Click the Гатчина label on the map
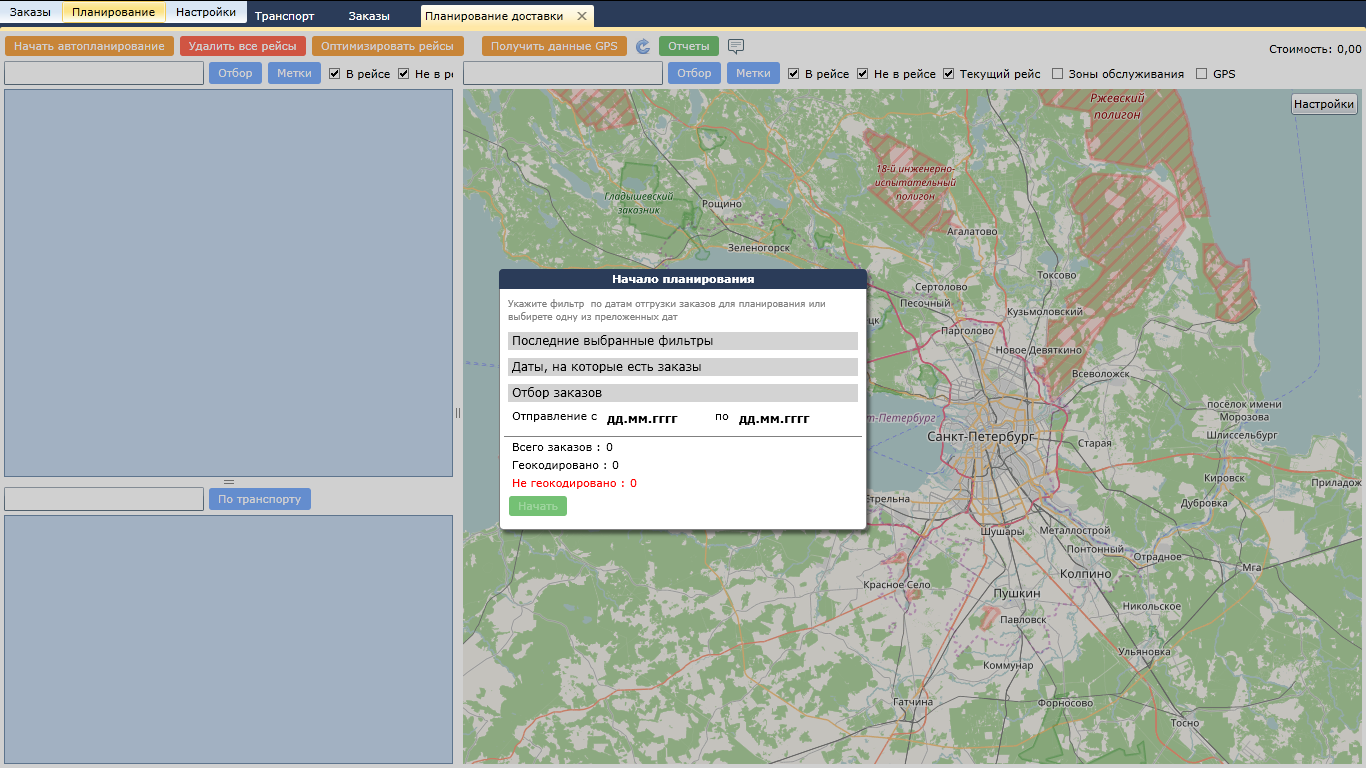Screen dimensions: 1366x768 913,703
